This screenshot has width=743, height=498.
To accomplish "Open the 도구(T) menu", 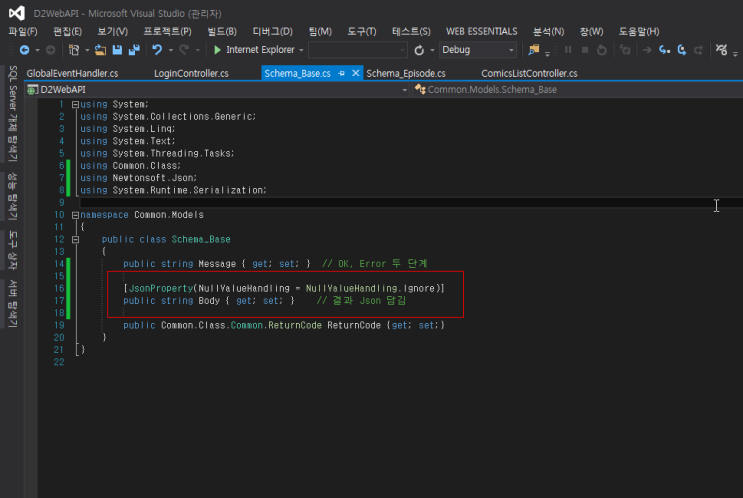I will tap(362, 32).
